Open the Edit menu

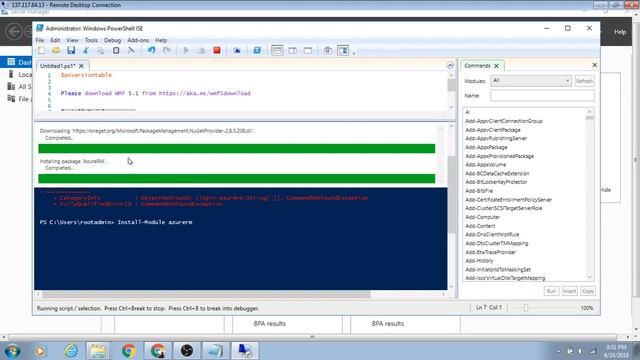[55, 40]
